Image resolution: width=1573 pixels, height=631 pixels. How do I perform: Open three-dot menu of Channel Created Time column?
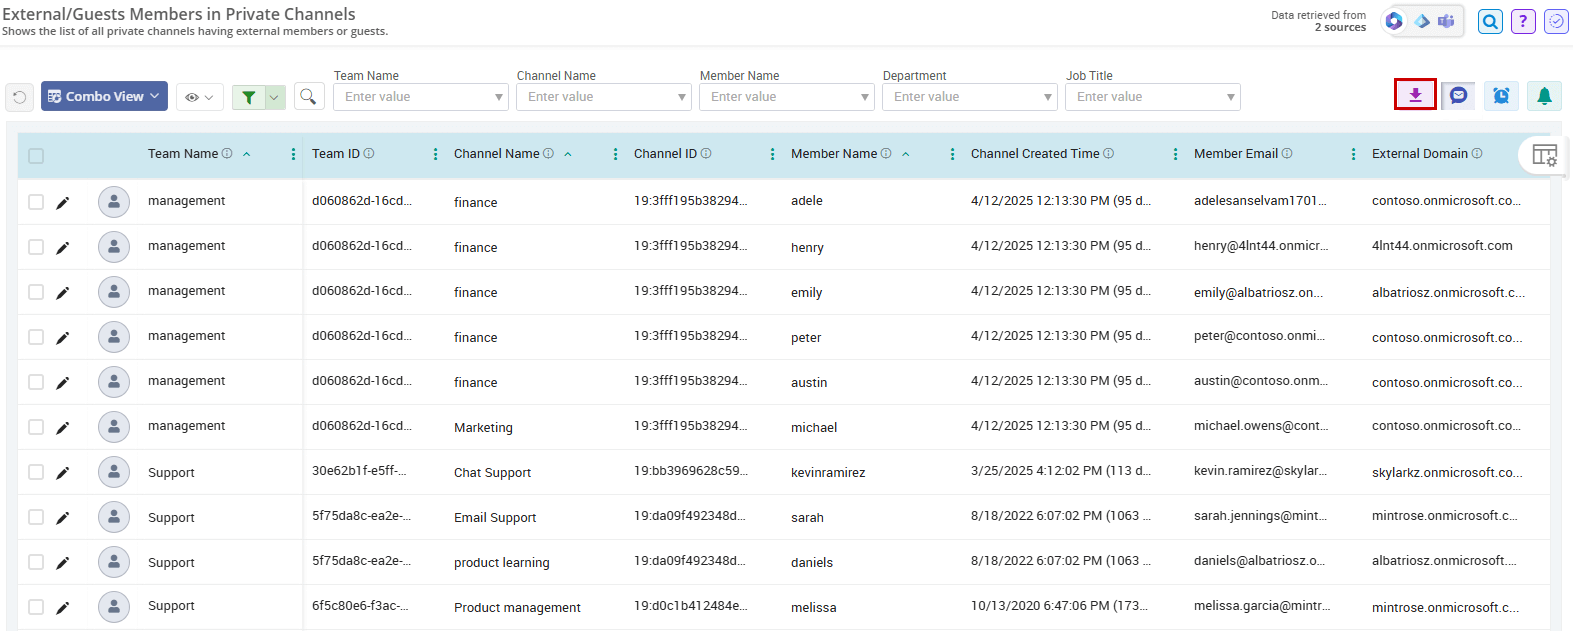(1175, 154)
